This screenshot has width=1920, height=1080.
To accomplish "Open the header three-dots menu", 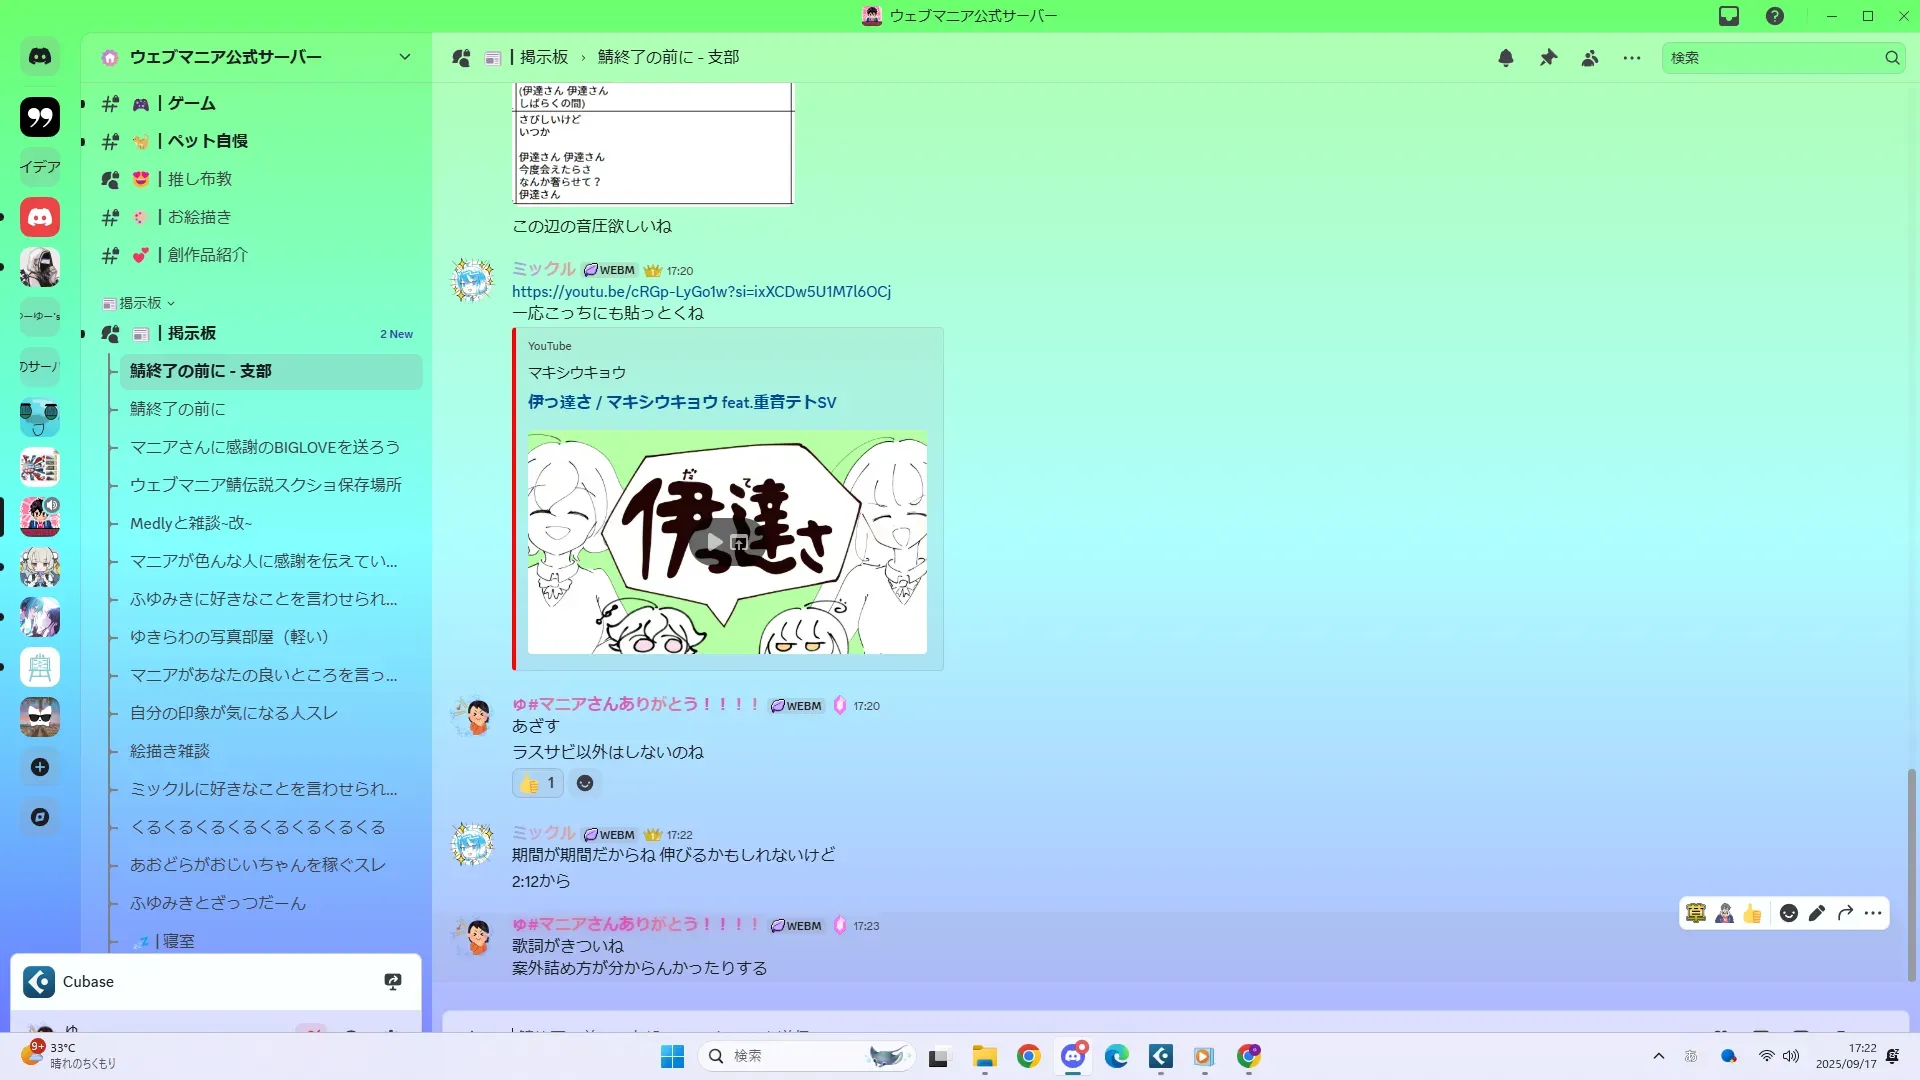I will coord(1632,58).
